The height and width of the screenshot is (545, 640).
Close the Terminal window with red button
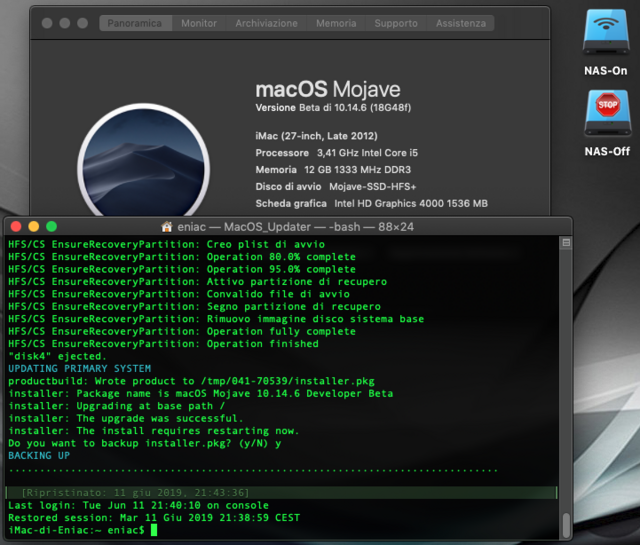[x=16, y=227]
